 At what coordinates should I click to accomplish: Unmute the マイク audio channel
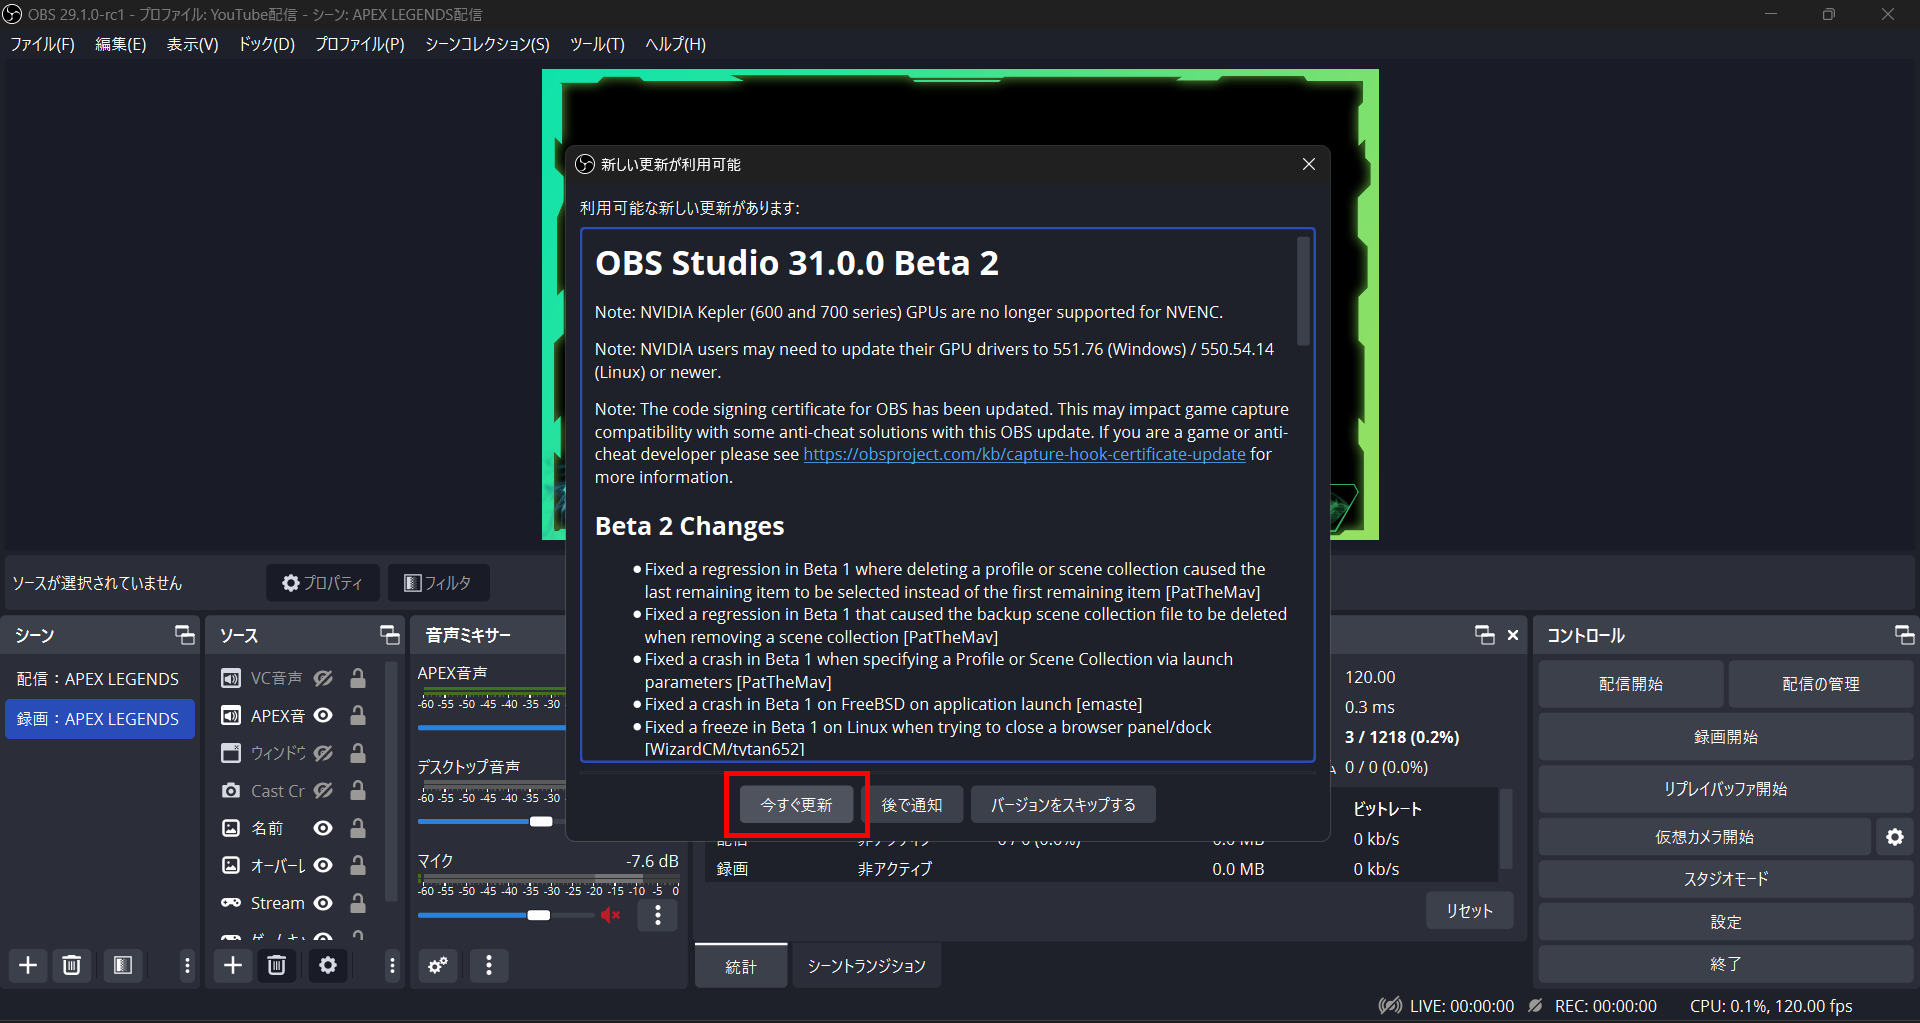[x=611, y=915]
